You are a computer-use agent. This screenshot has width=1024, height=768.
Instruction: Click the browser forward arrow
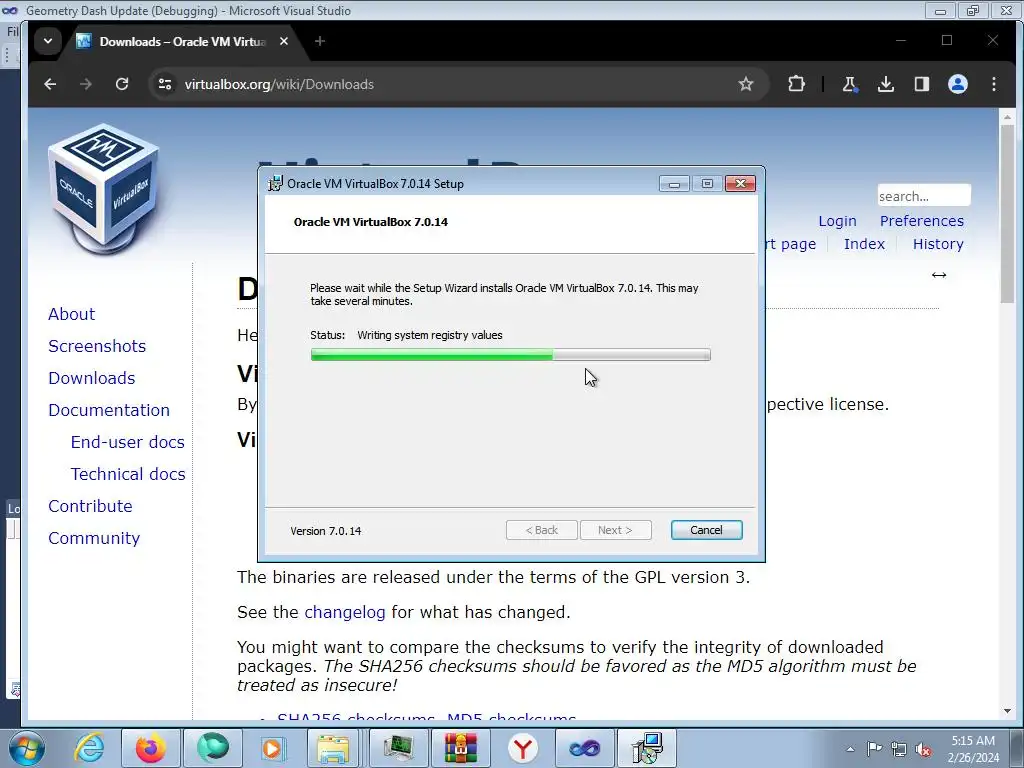point(86,84)
